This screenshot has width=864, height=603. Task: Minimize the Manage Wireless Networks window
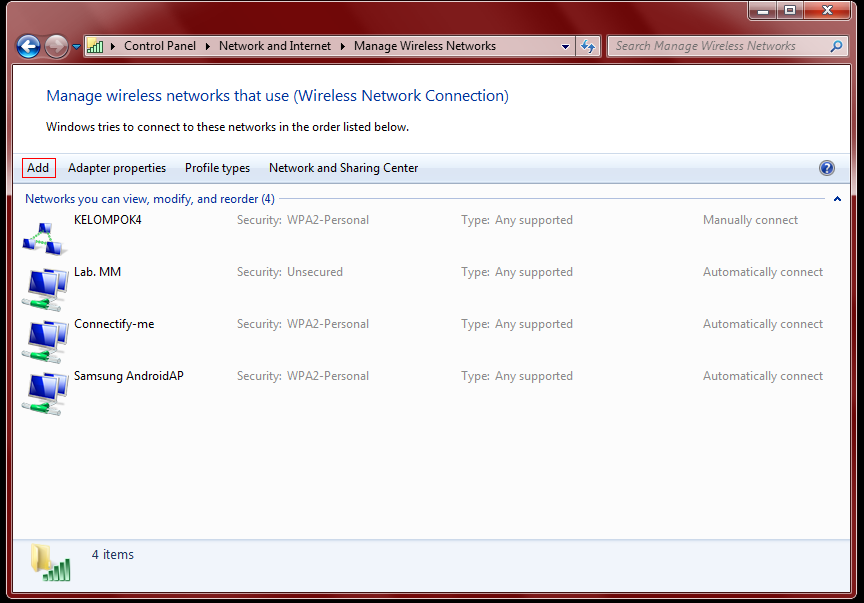(763, 10)
